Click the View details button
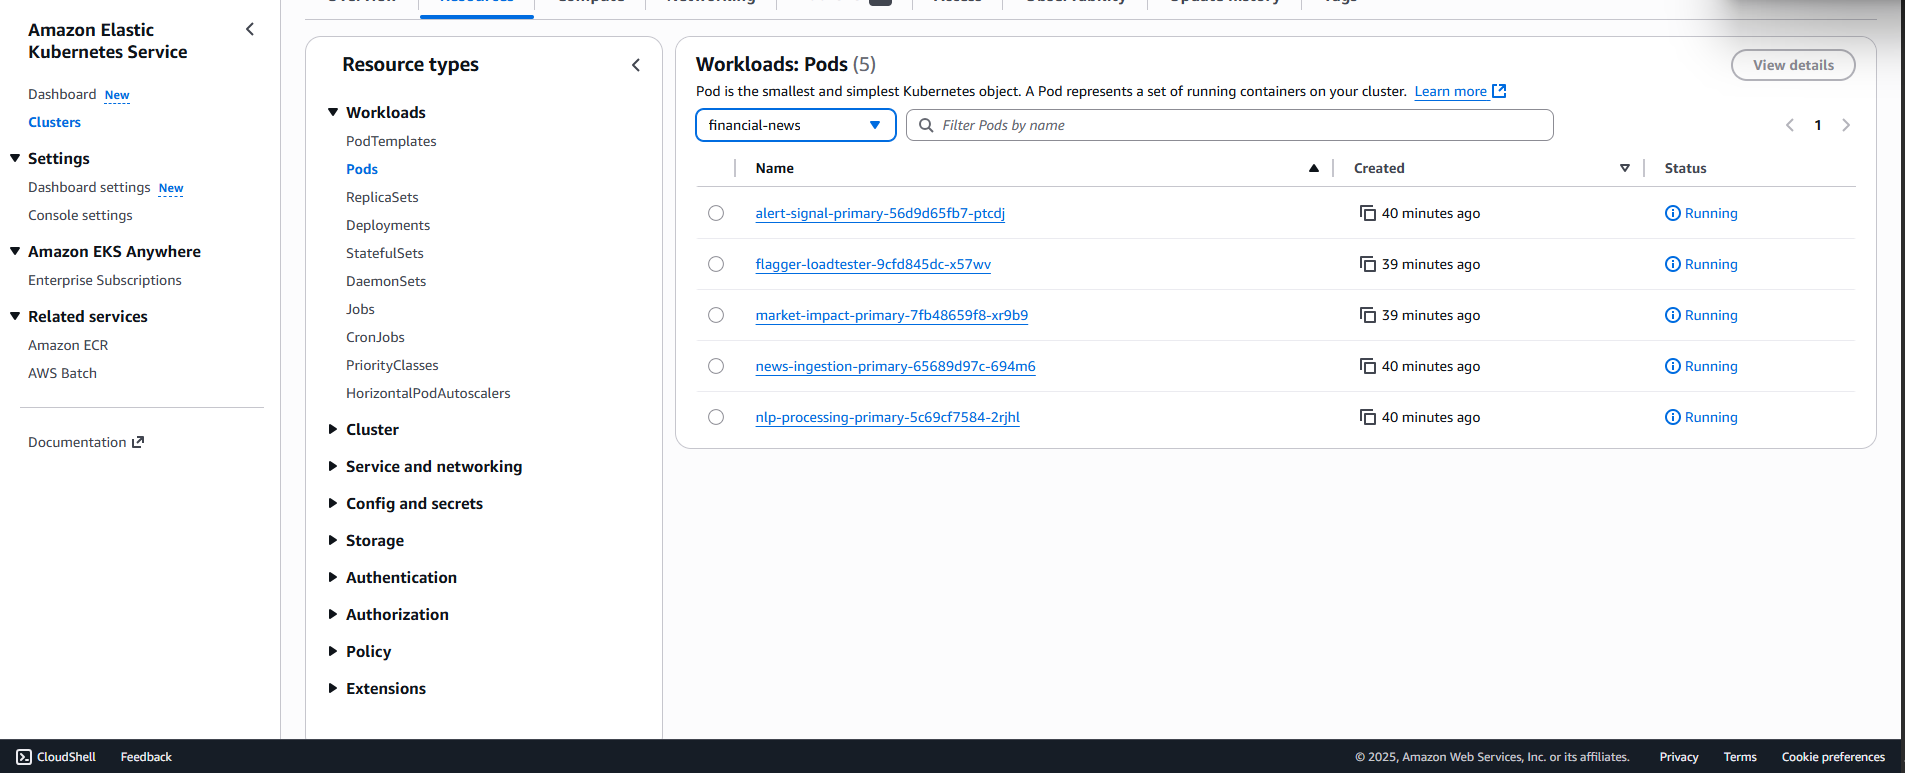Viewport: 1905px width, 773px height. click(x=1793, y=65)
